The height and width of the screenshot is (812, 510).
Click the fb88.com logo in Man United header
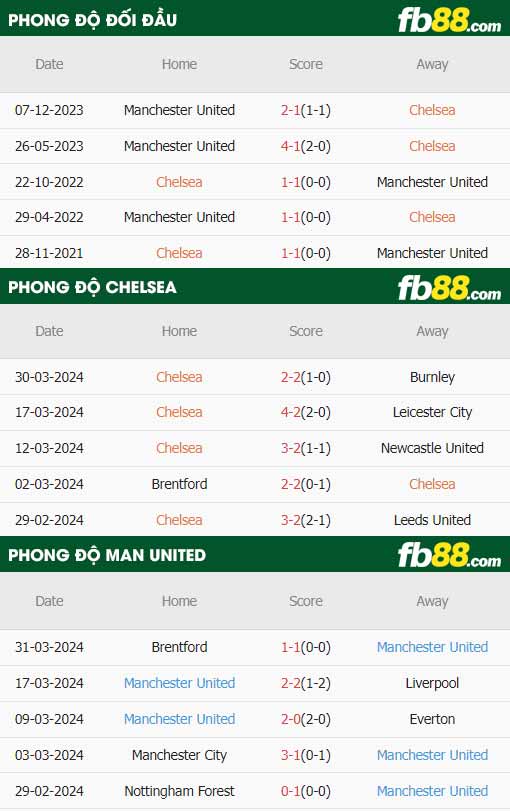(x=449, y=555)
